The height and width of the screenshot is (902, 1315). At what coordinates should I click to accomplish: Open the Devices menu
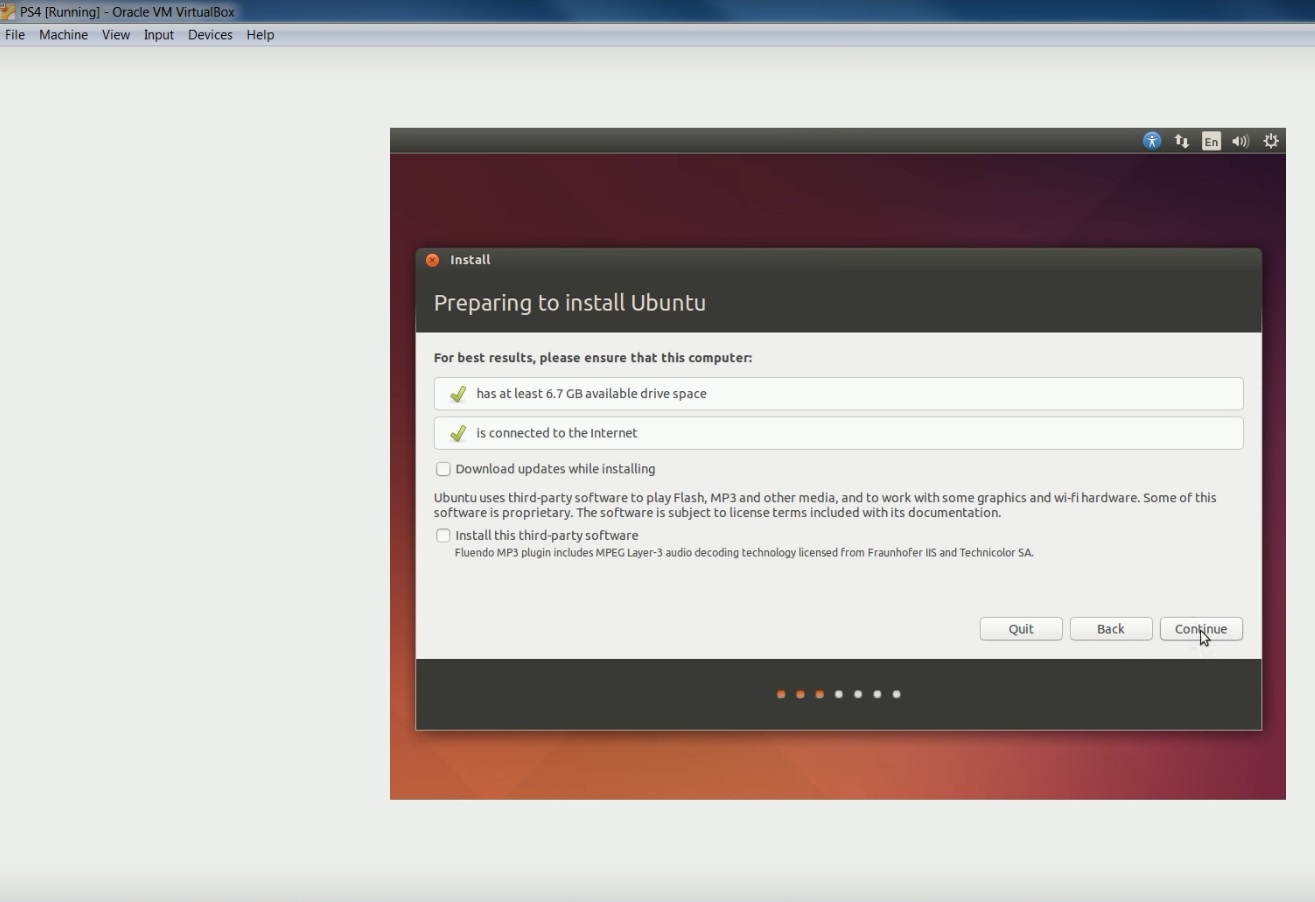pos(210,35)
